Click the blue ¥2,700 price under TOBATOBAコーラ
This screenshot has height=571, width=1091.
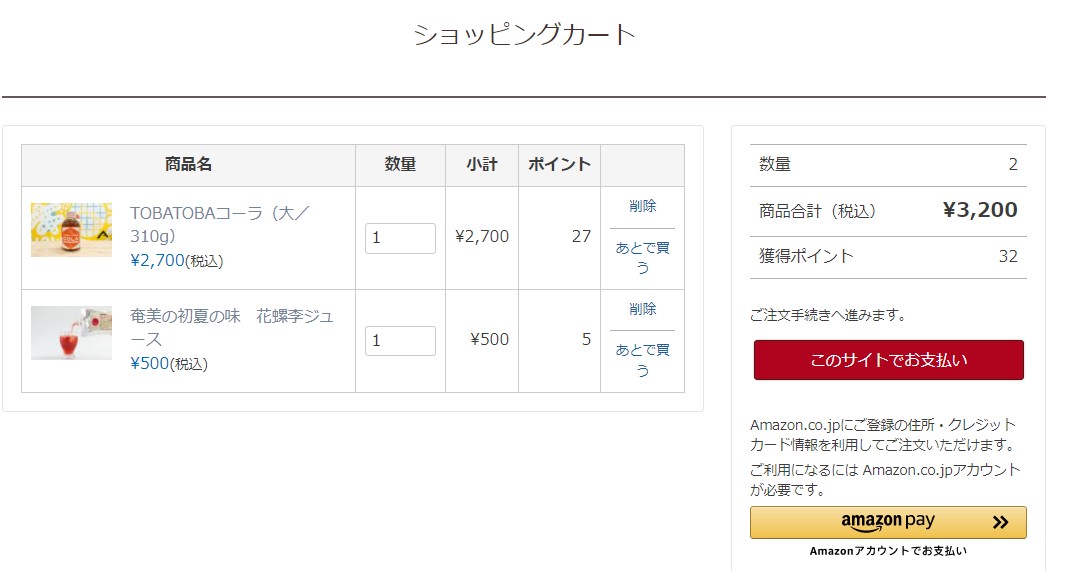click(x=157, y=261)
